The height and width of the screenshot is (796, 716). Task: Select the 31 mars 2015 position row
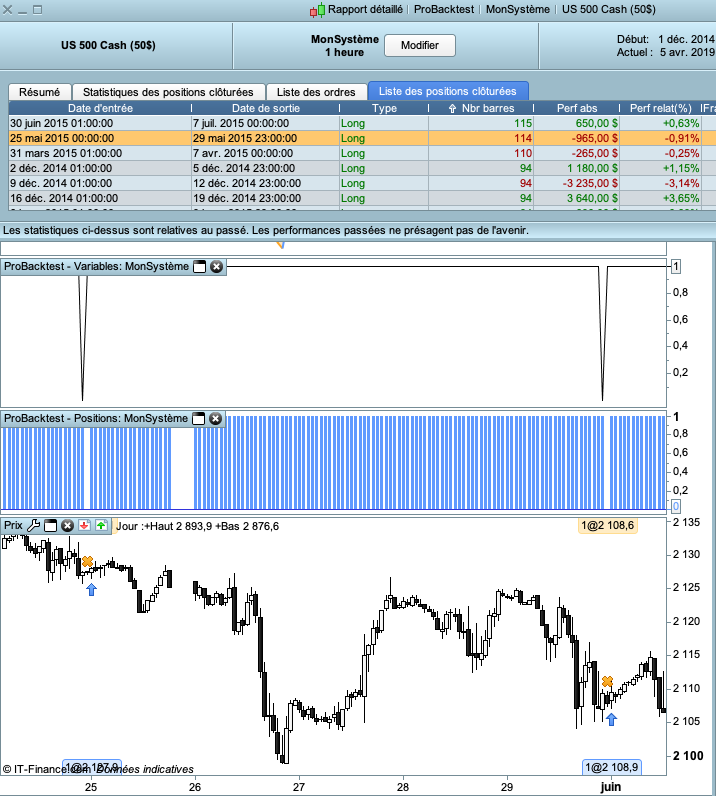coord(362,153)
